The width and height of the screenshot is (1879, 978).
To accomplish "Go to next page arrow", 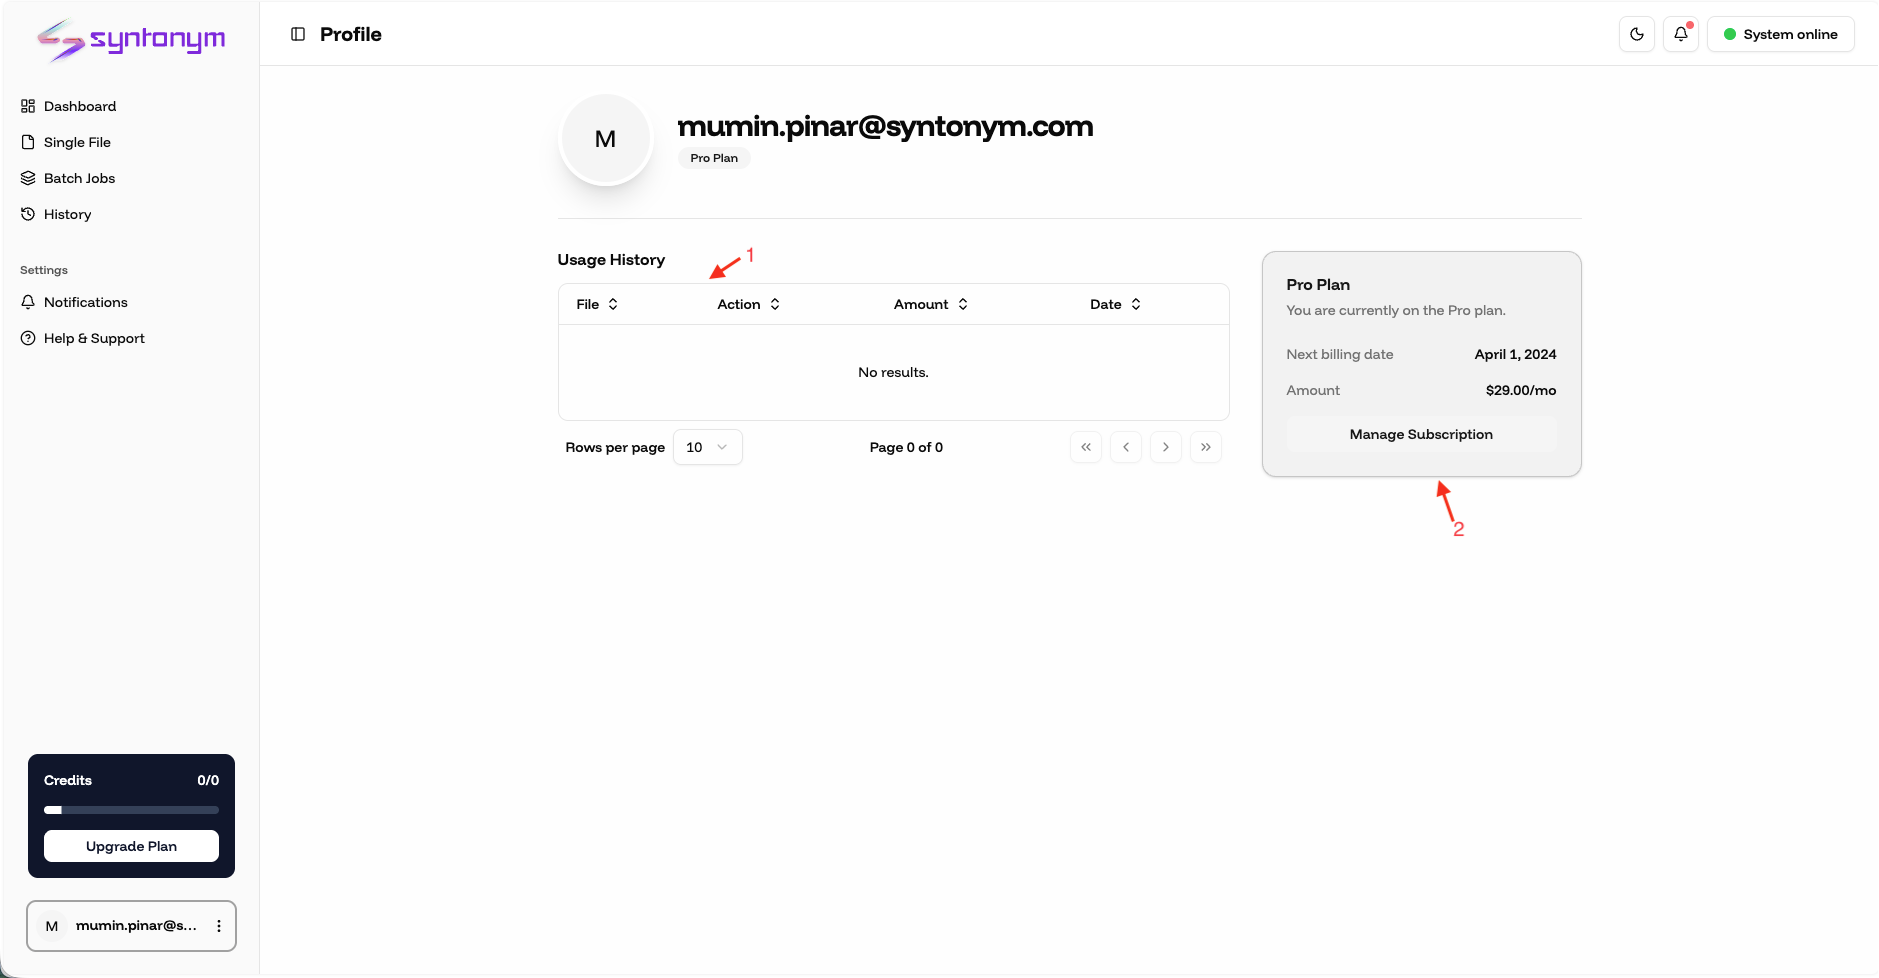I will tap(1166, 447).
